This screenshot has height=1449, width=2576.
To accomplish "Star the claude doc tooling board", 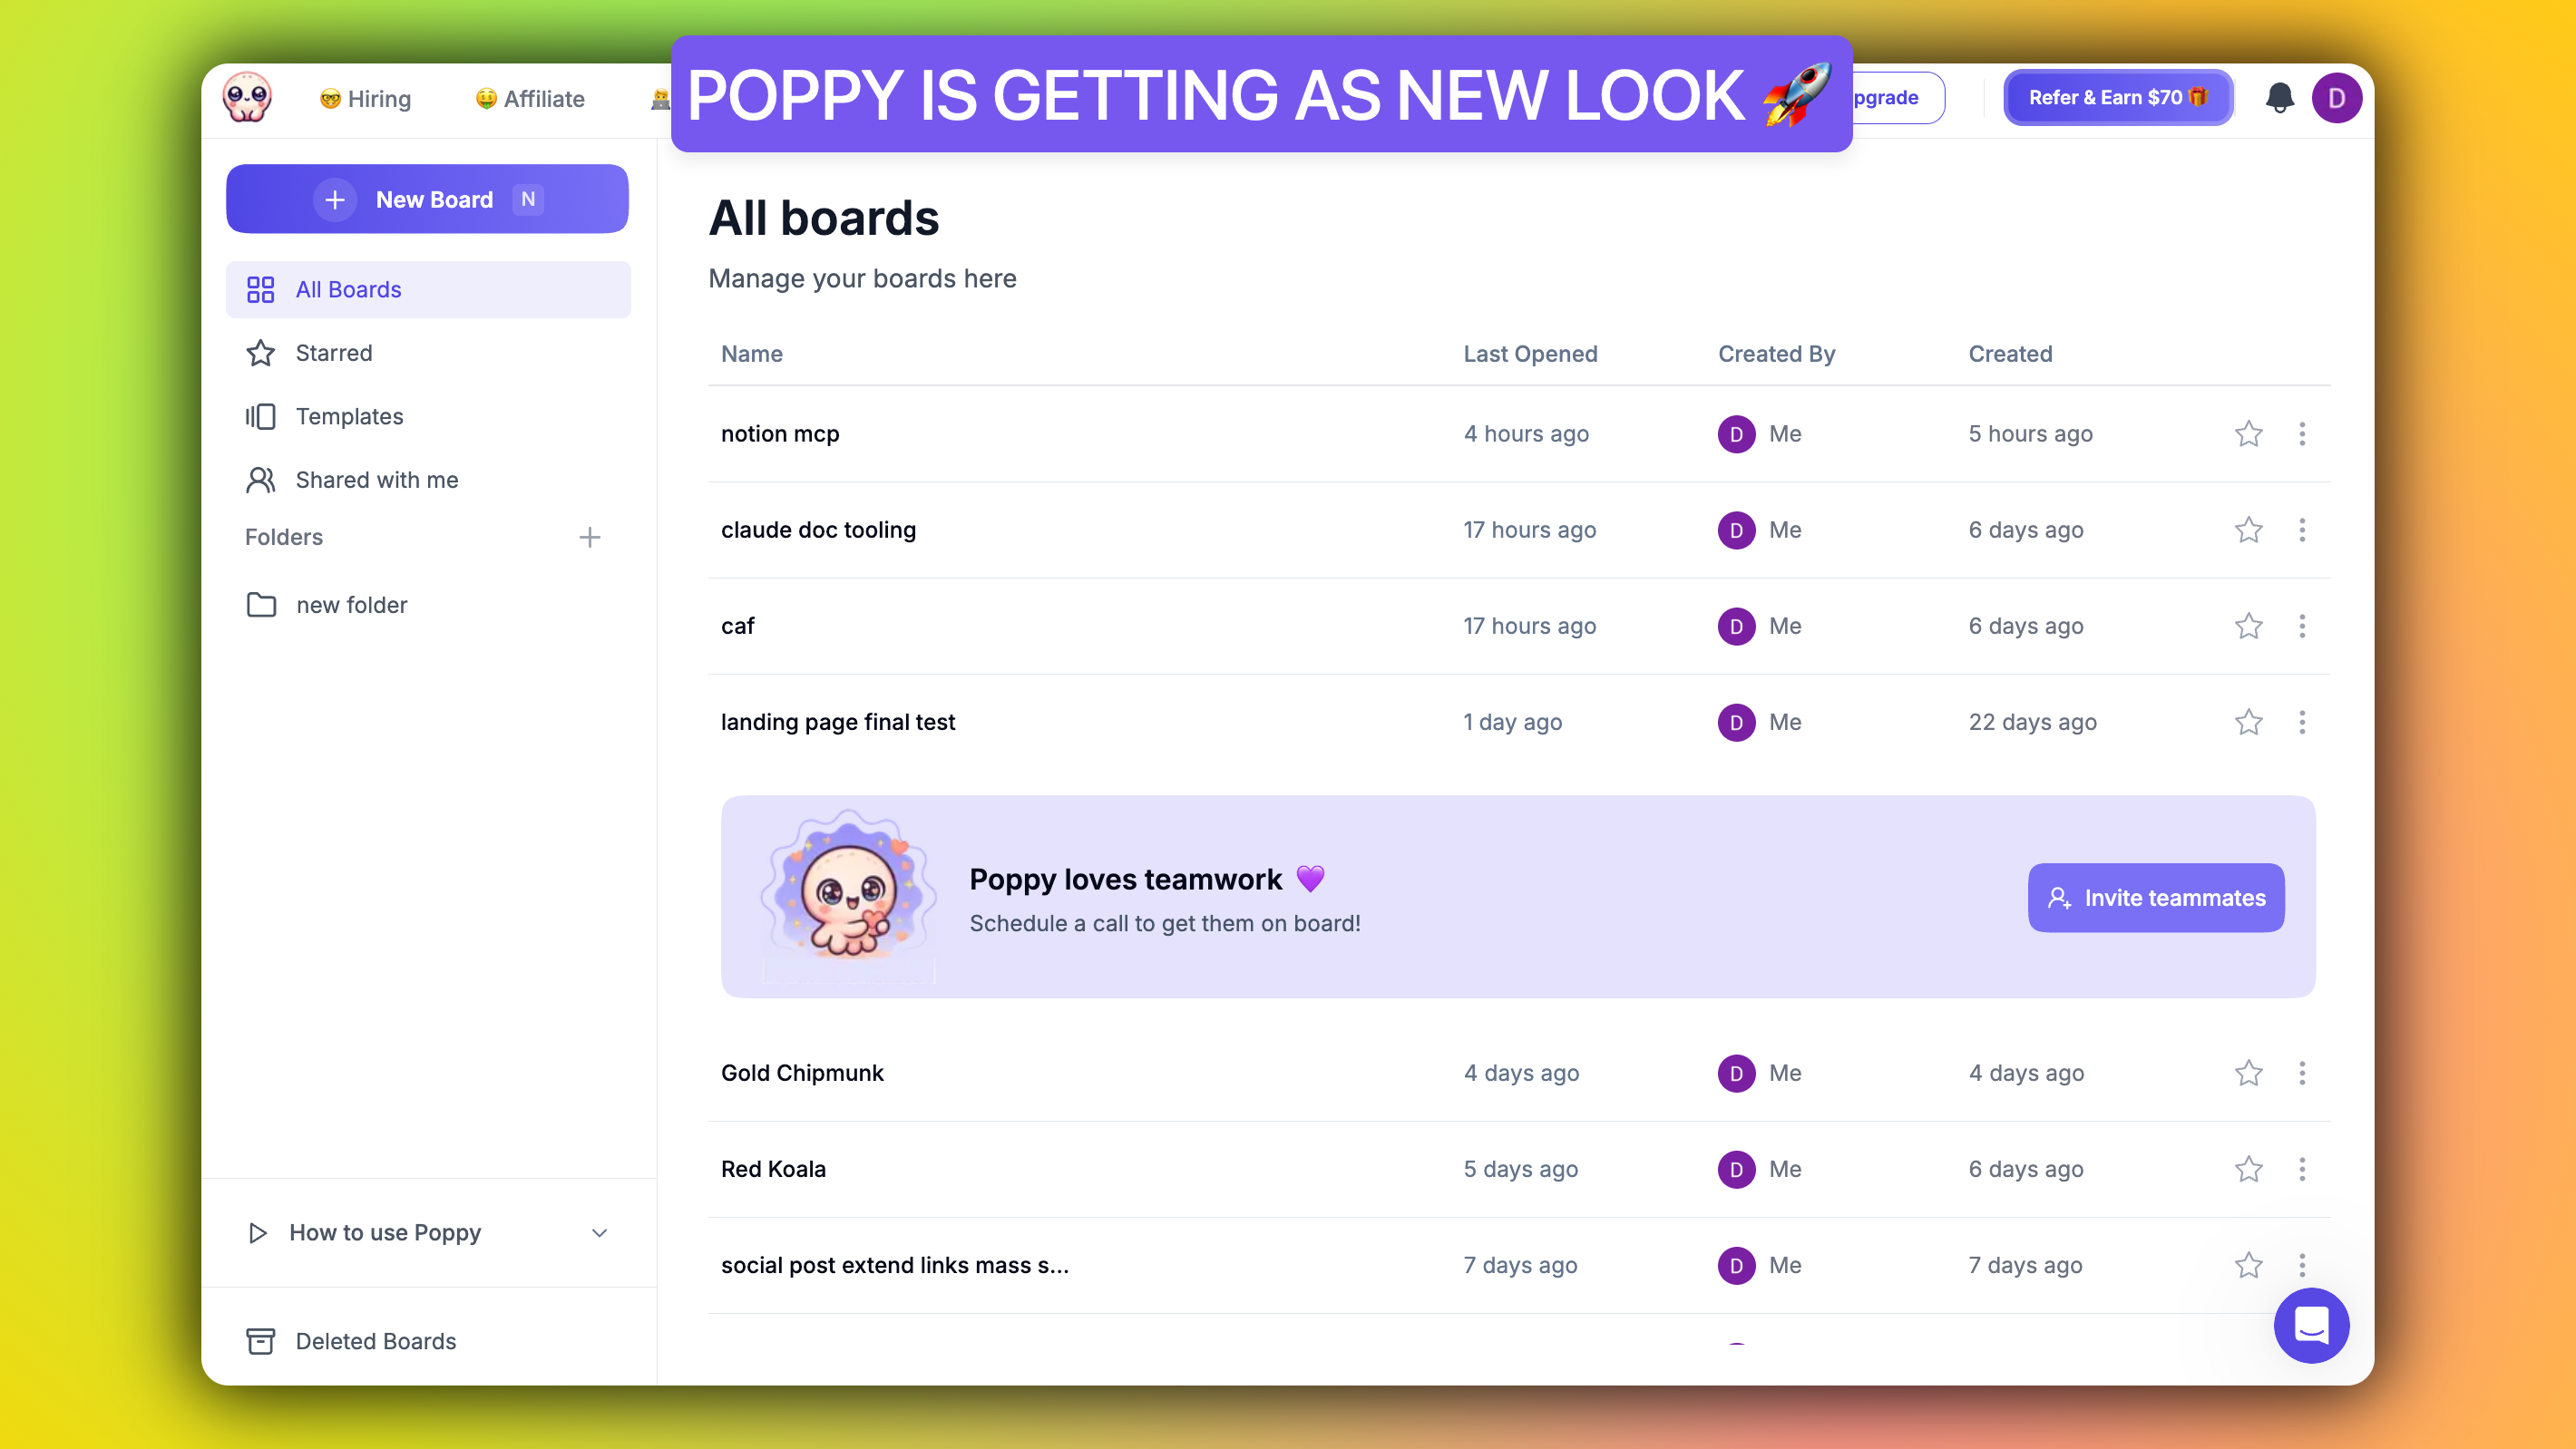I will click(x=2248, y=530).
